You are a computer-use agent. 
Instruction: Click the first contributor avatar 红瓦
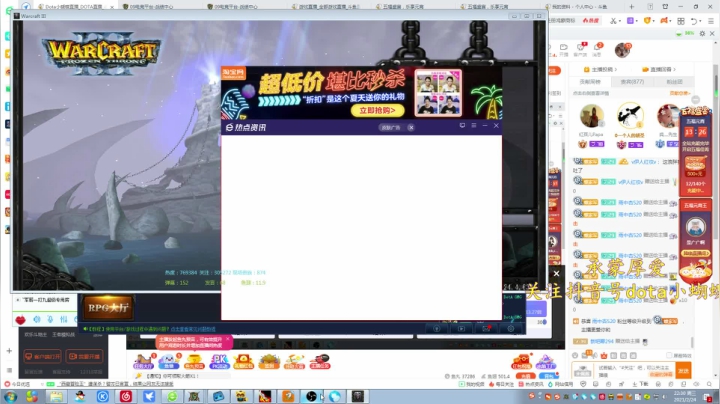pos(591,117)
